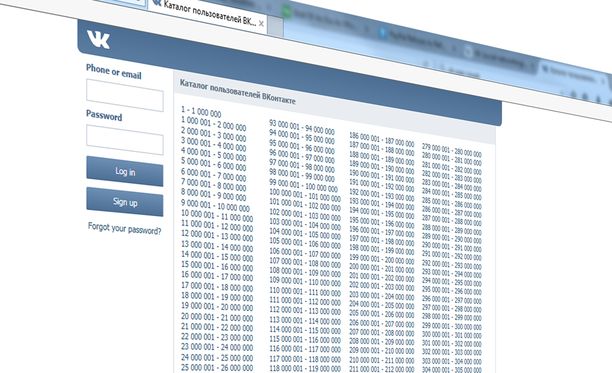Open the 93 000 001 - 94 000 000 link
The image size is (612, 373).
point(302,127)
